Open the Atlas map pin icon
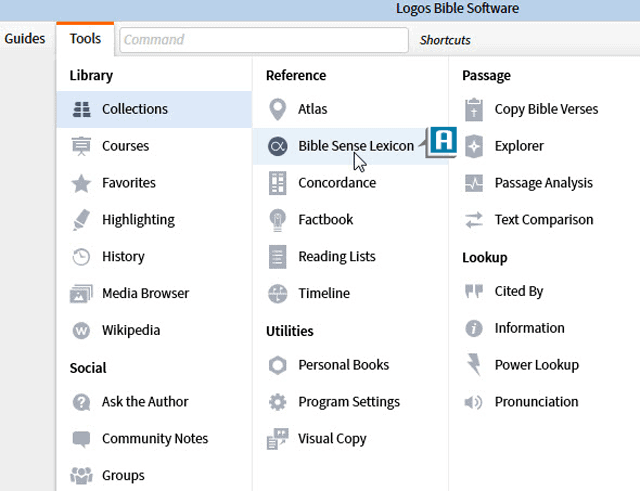Viewport: 640px width, 491px height. point(278,109)
